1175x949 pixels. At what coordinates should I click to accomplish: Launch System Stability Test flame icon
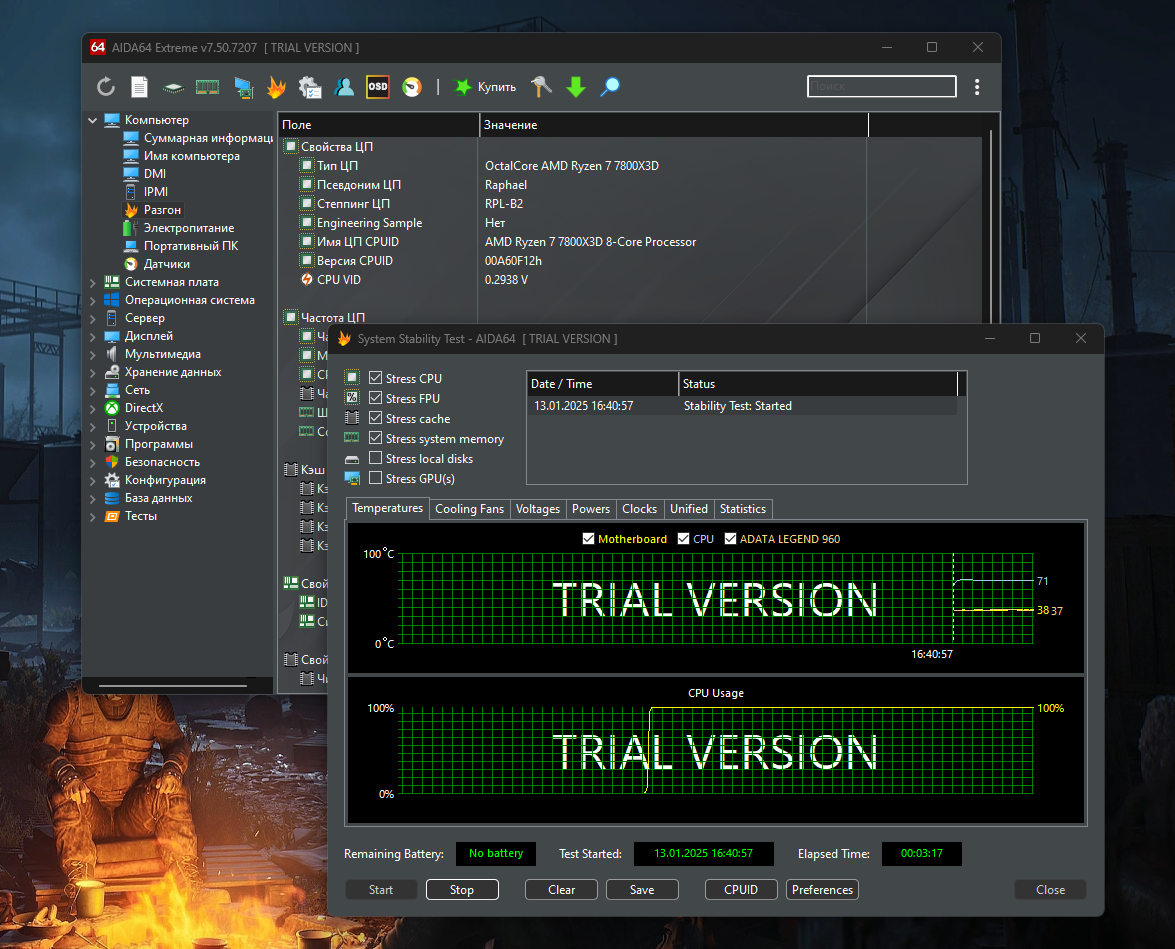276,88
